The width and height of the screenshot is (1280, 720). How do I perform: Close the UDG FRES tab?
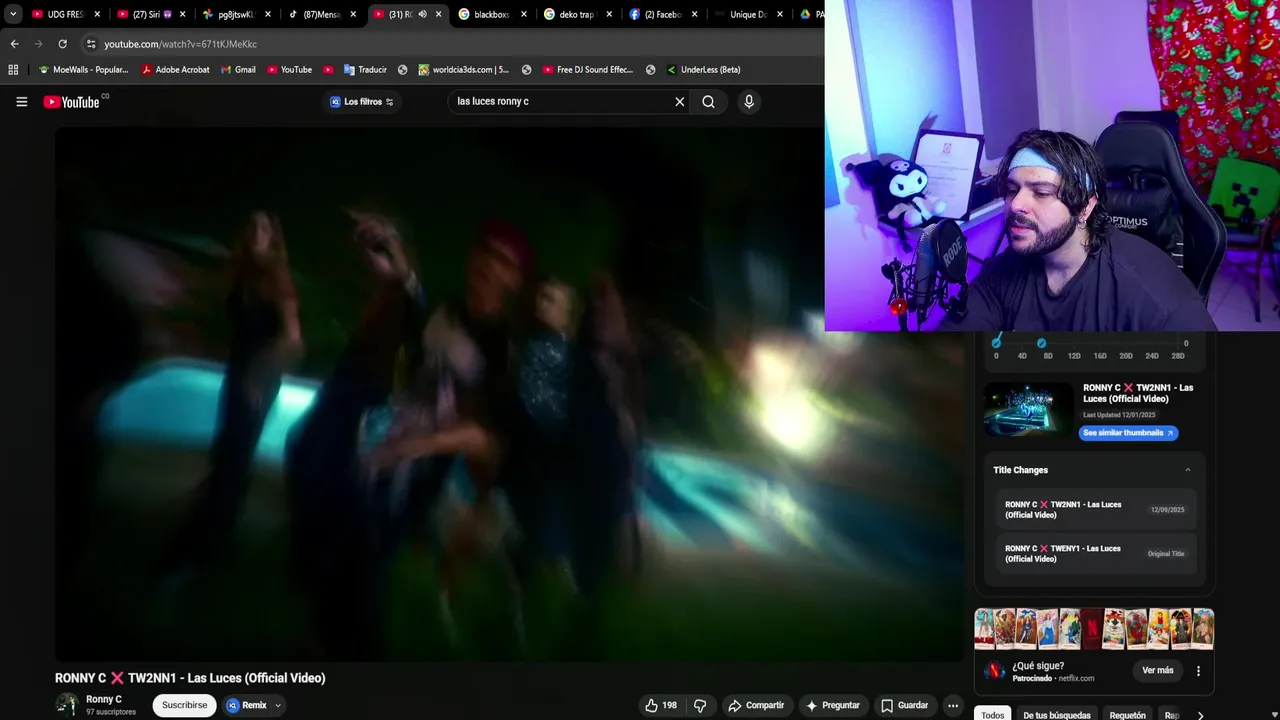[97, 14]
